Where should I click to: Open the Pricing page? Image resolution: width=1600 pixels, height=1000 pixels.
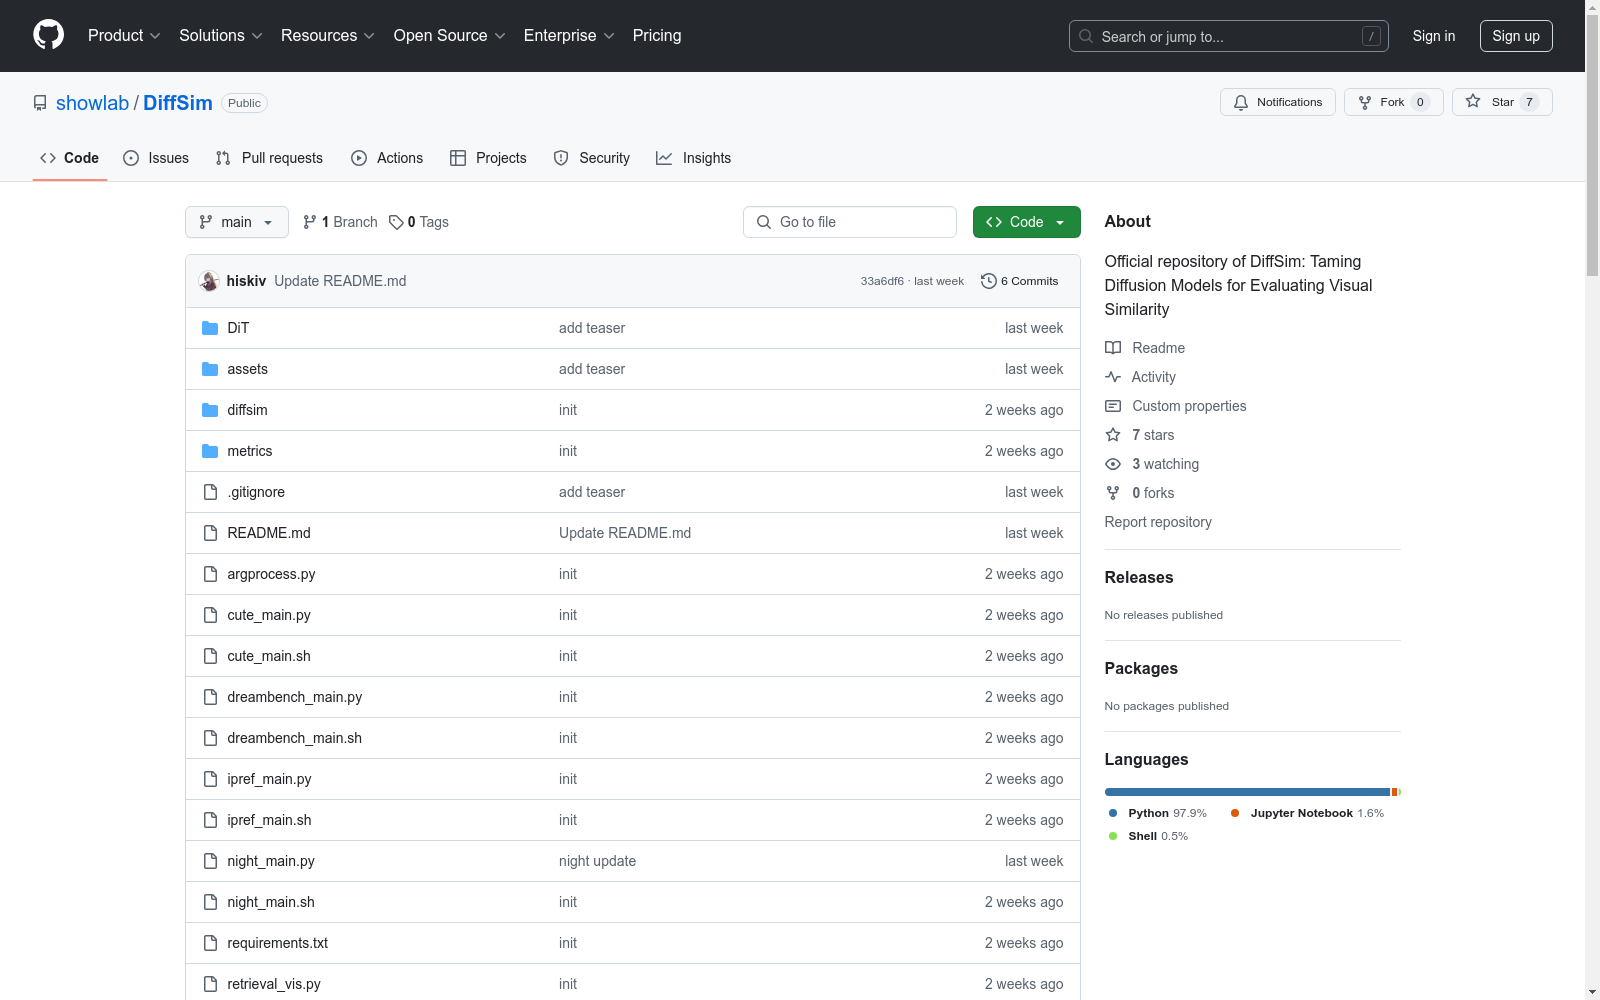pyautogui.click(x=657, y=35)
